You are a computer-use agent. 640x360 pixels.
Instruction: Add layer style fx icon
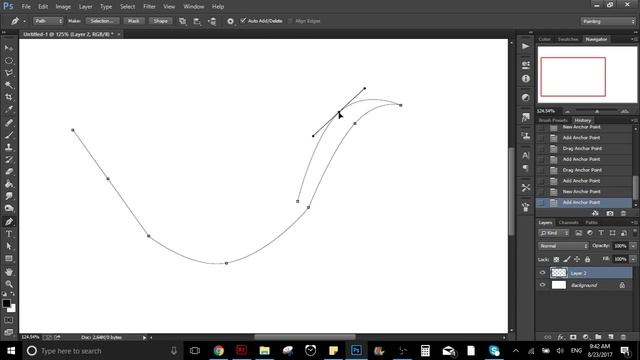(561, 337)
